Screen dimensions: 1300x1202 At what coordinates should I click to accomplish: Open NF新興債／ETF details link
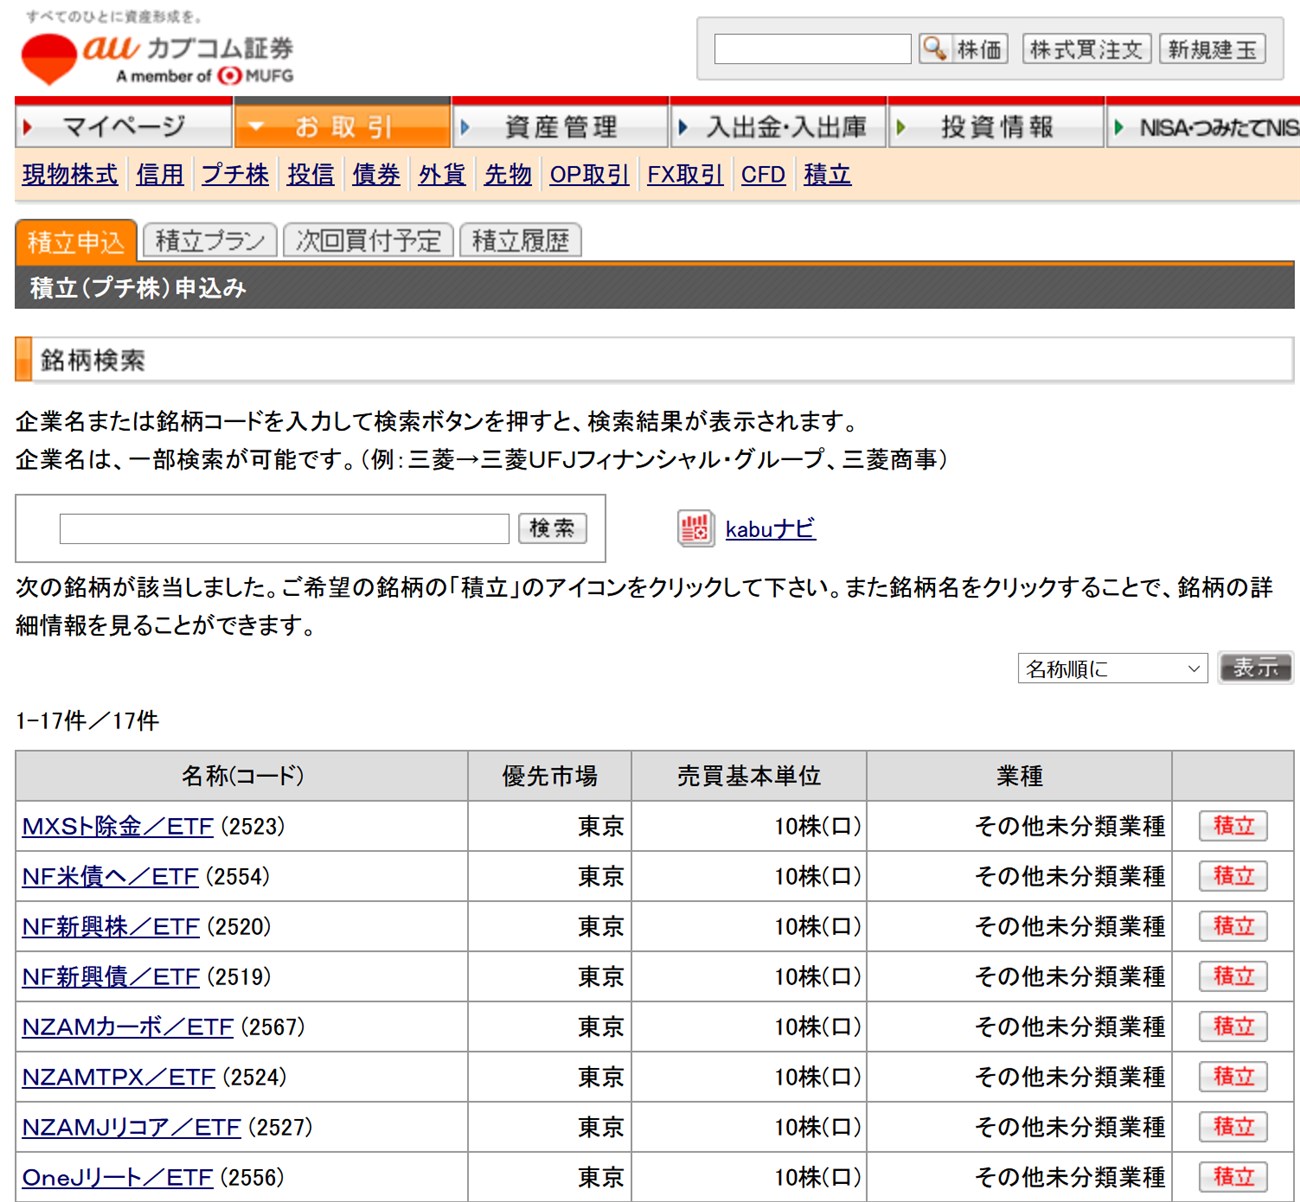pyautogui.click(x=111, y=976)
